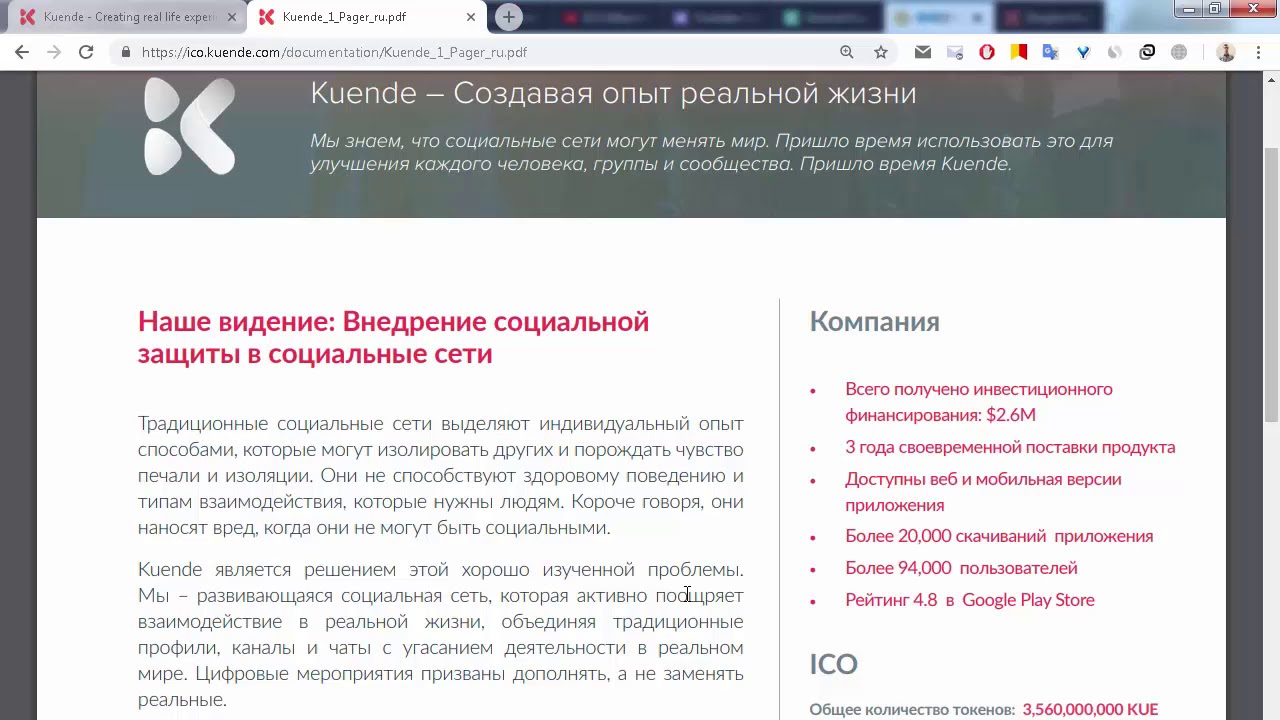Reload the current PDF page
The height and width of the screenshot is (720, 1280).
pyautogui.click(x=86, y=52)
